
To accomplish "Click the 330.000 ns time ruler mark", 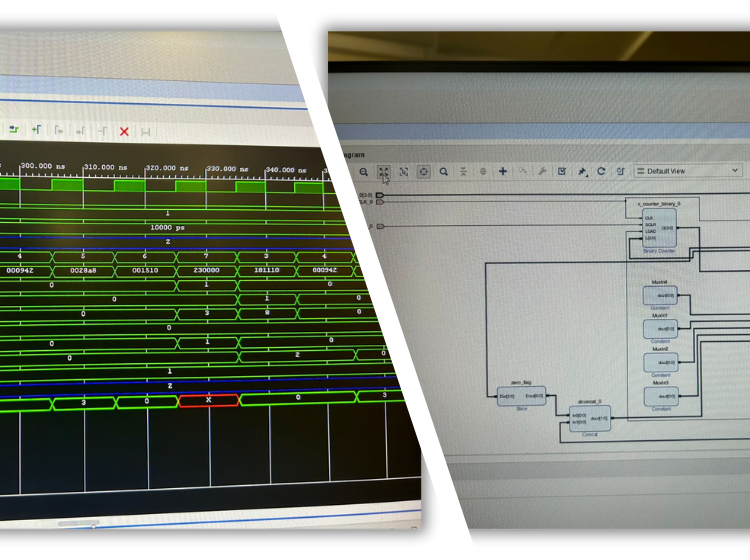I will [x=227, y=169].
